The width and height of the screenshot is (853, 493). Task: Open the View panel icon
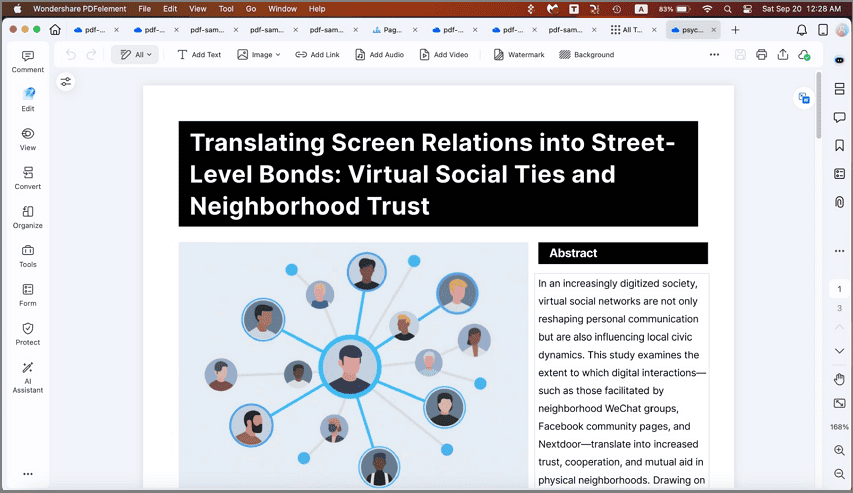28,139
